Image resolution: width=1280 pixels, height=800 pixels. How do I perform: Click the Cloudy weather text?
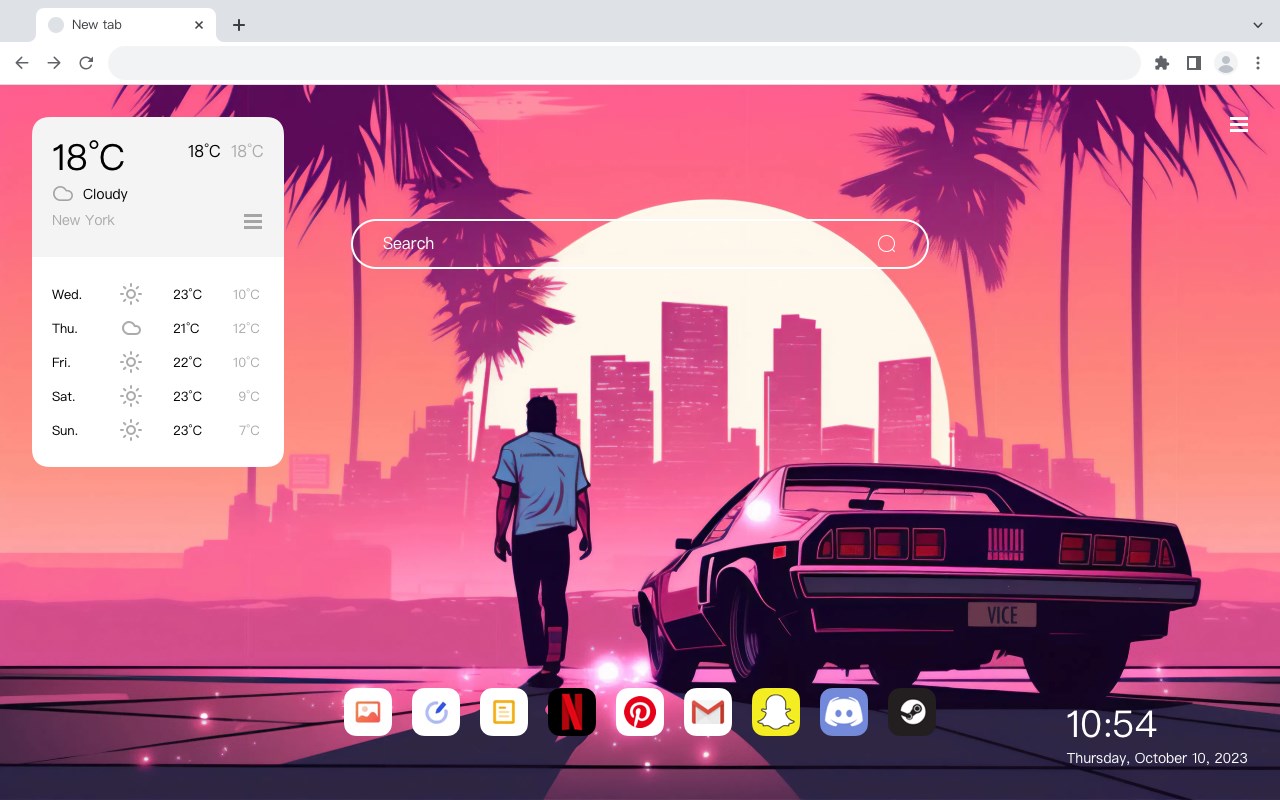105,194
